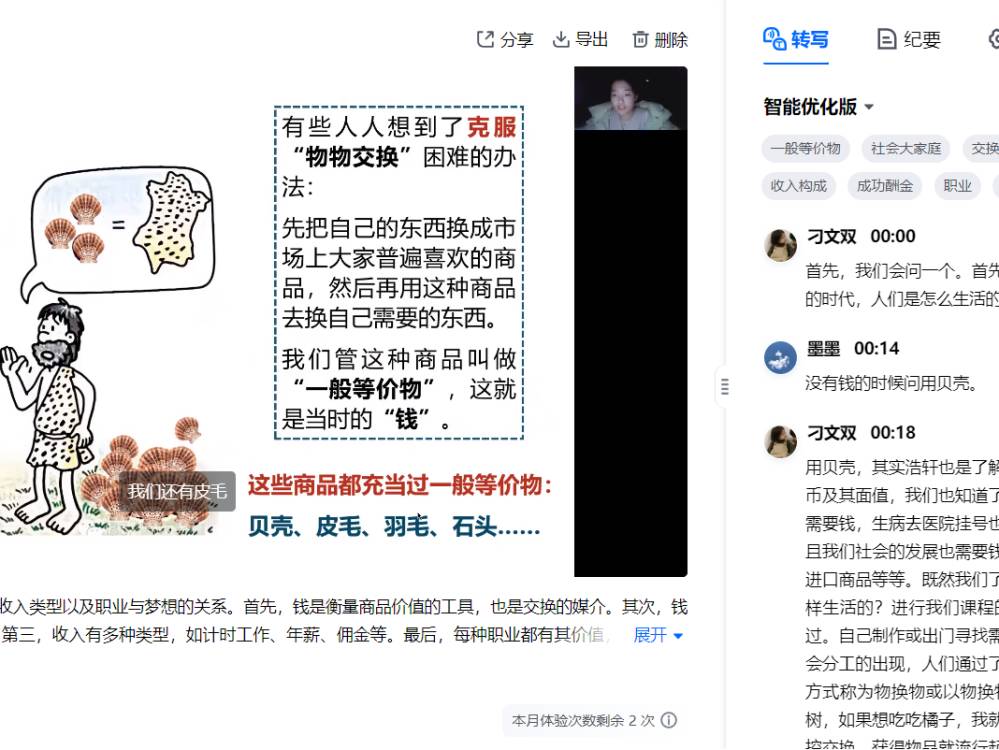Select the 社会大家庭 keyword tag
The image size is (999, 750).
click(x=905, y=148)
